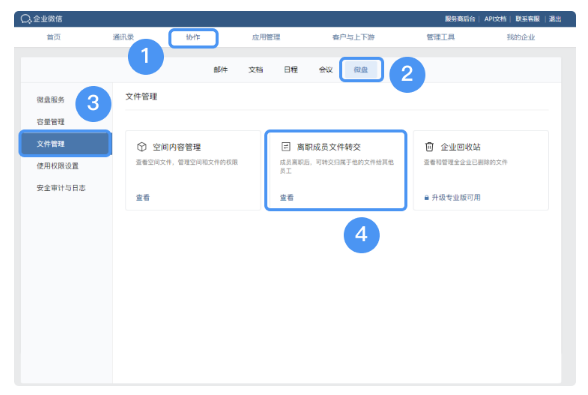The image size is (588, 395).
Task: Select the 日程 sub-tab
Action: pyautogui.click(x=291, y=69)
